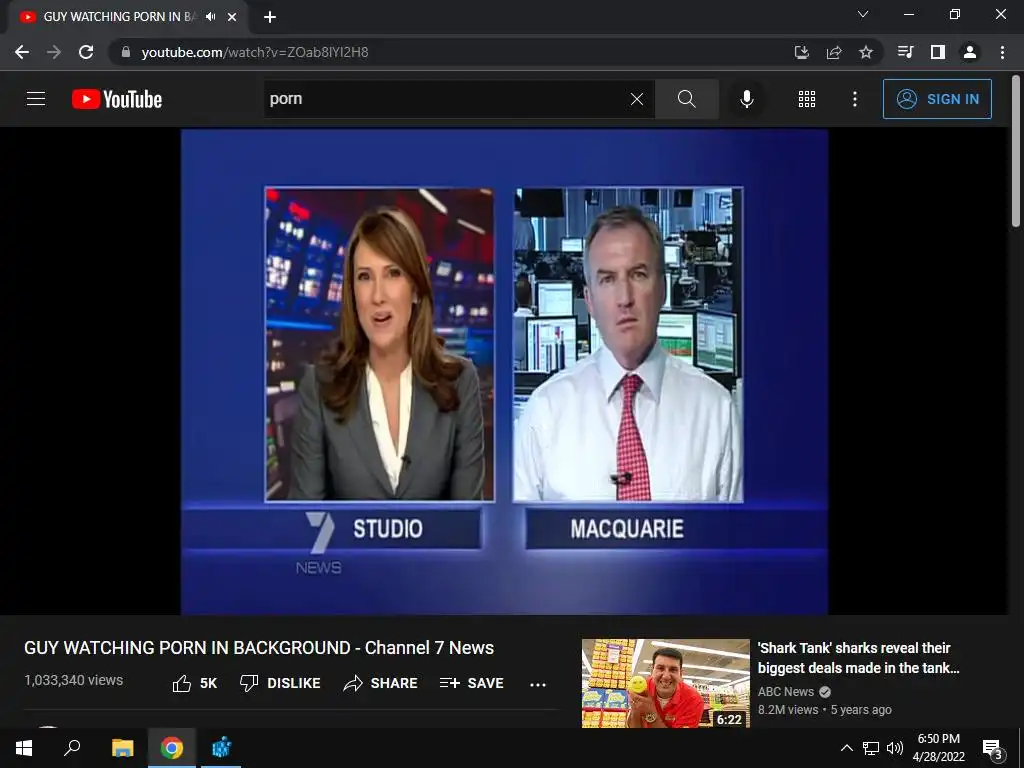The image size is (1024, 768).
Task: Search with your voice microphone
Action: [x=747, y=99]
